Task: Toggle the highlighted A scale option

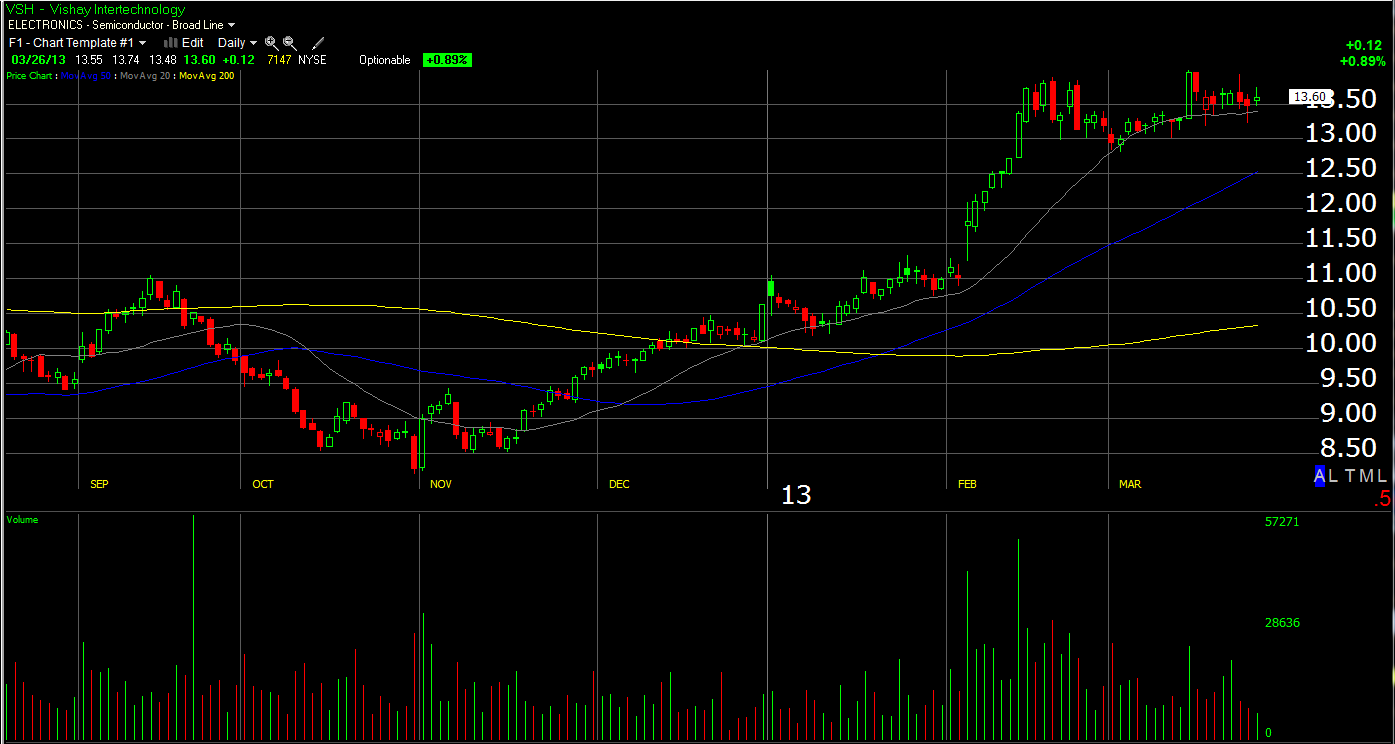Action: (1320, 476)
